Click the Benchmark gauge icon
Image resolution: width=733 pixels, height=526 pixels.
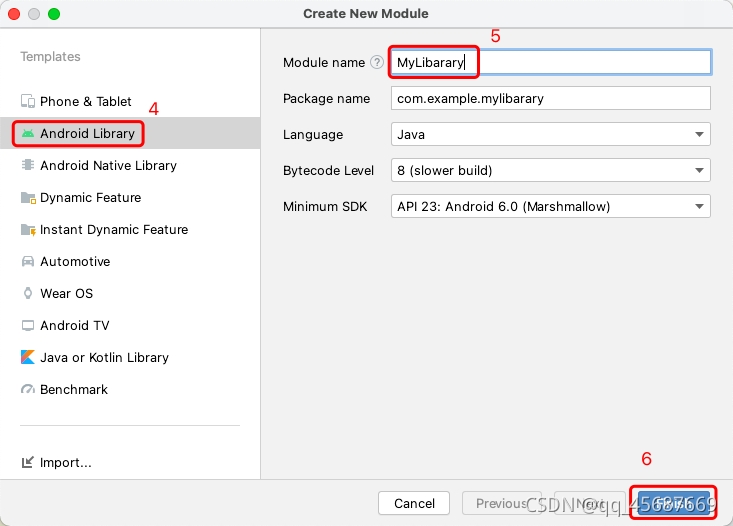[x=28, y=389]
